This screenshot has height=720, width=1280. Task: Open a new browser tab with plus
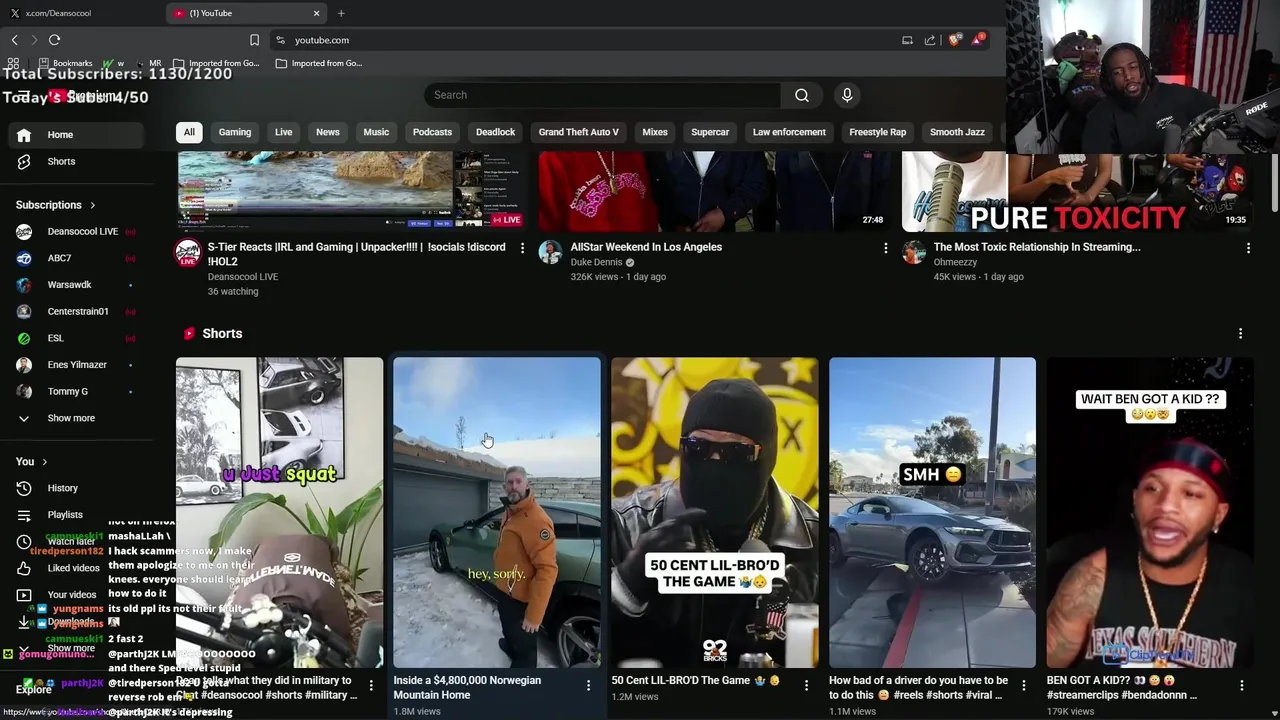pos(341,13)
